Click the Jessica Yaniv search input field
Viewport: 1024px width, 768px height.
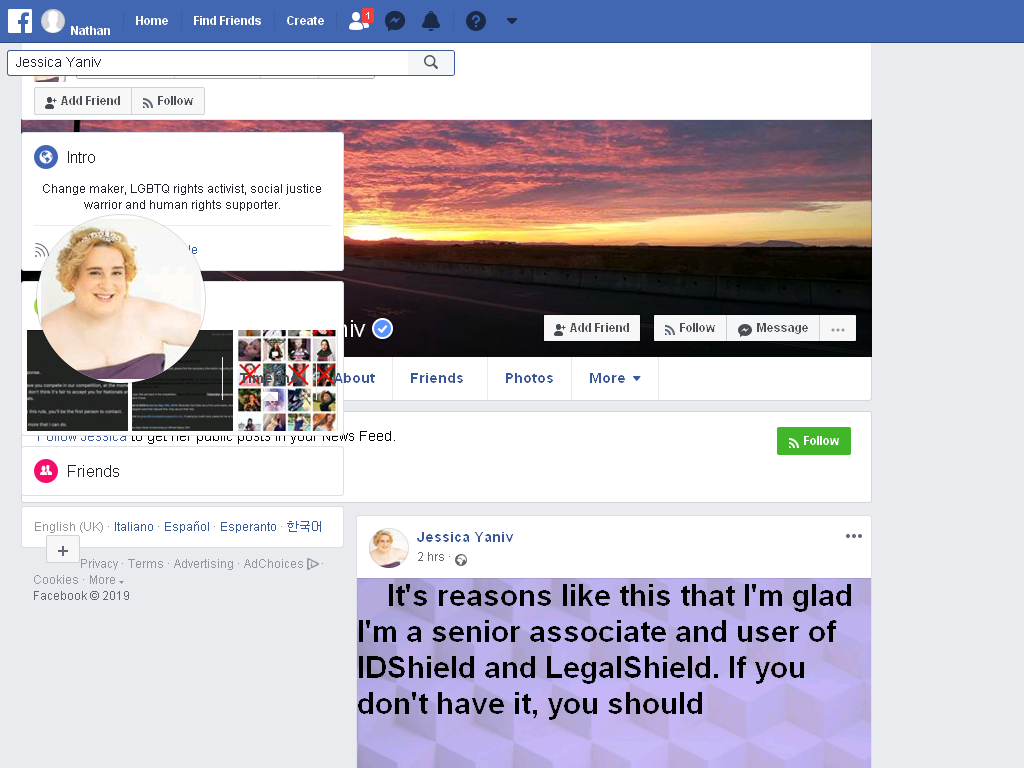pyautogui.click(x=208, y=62)
